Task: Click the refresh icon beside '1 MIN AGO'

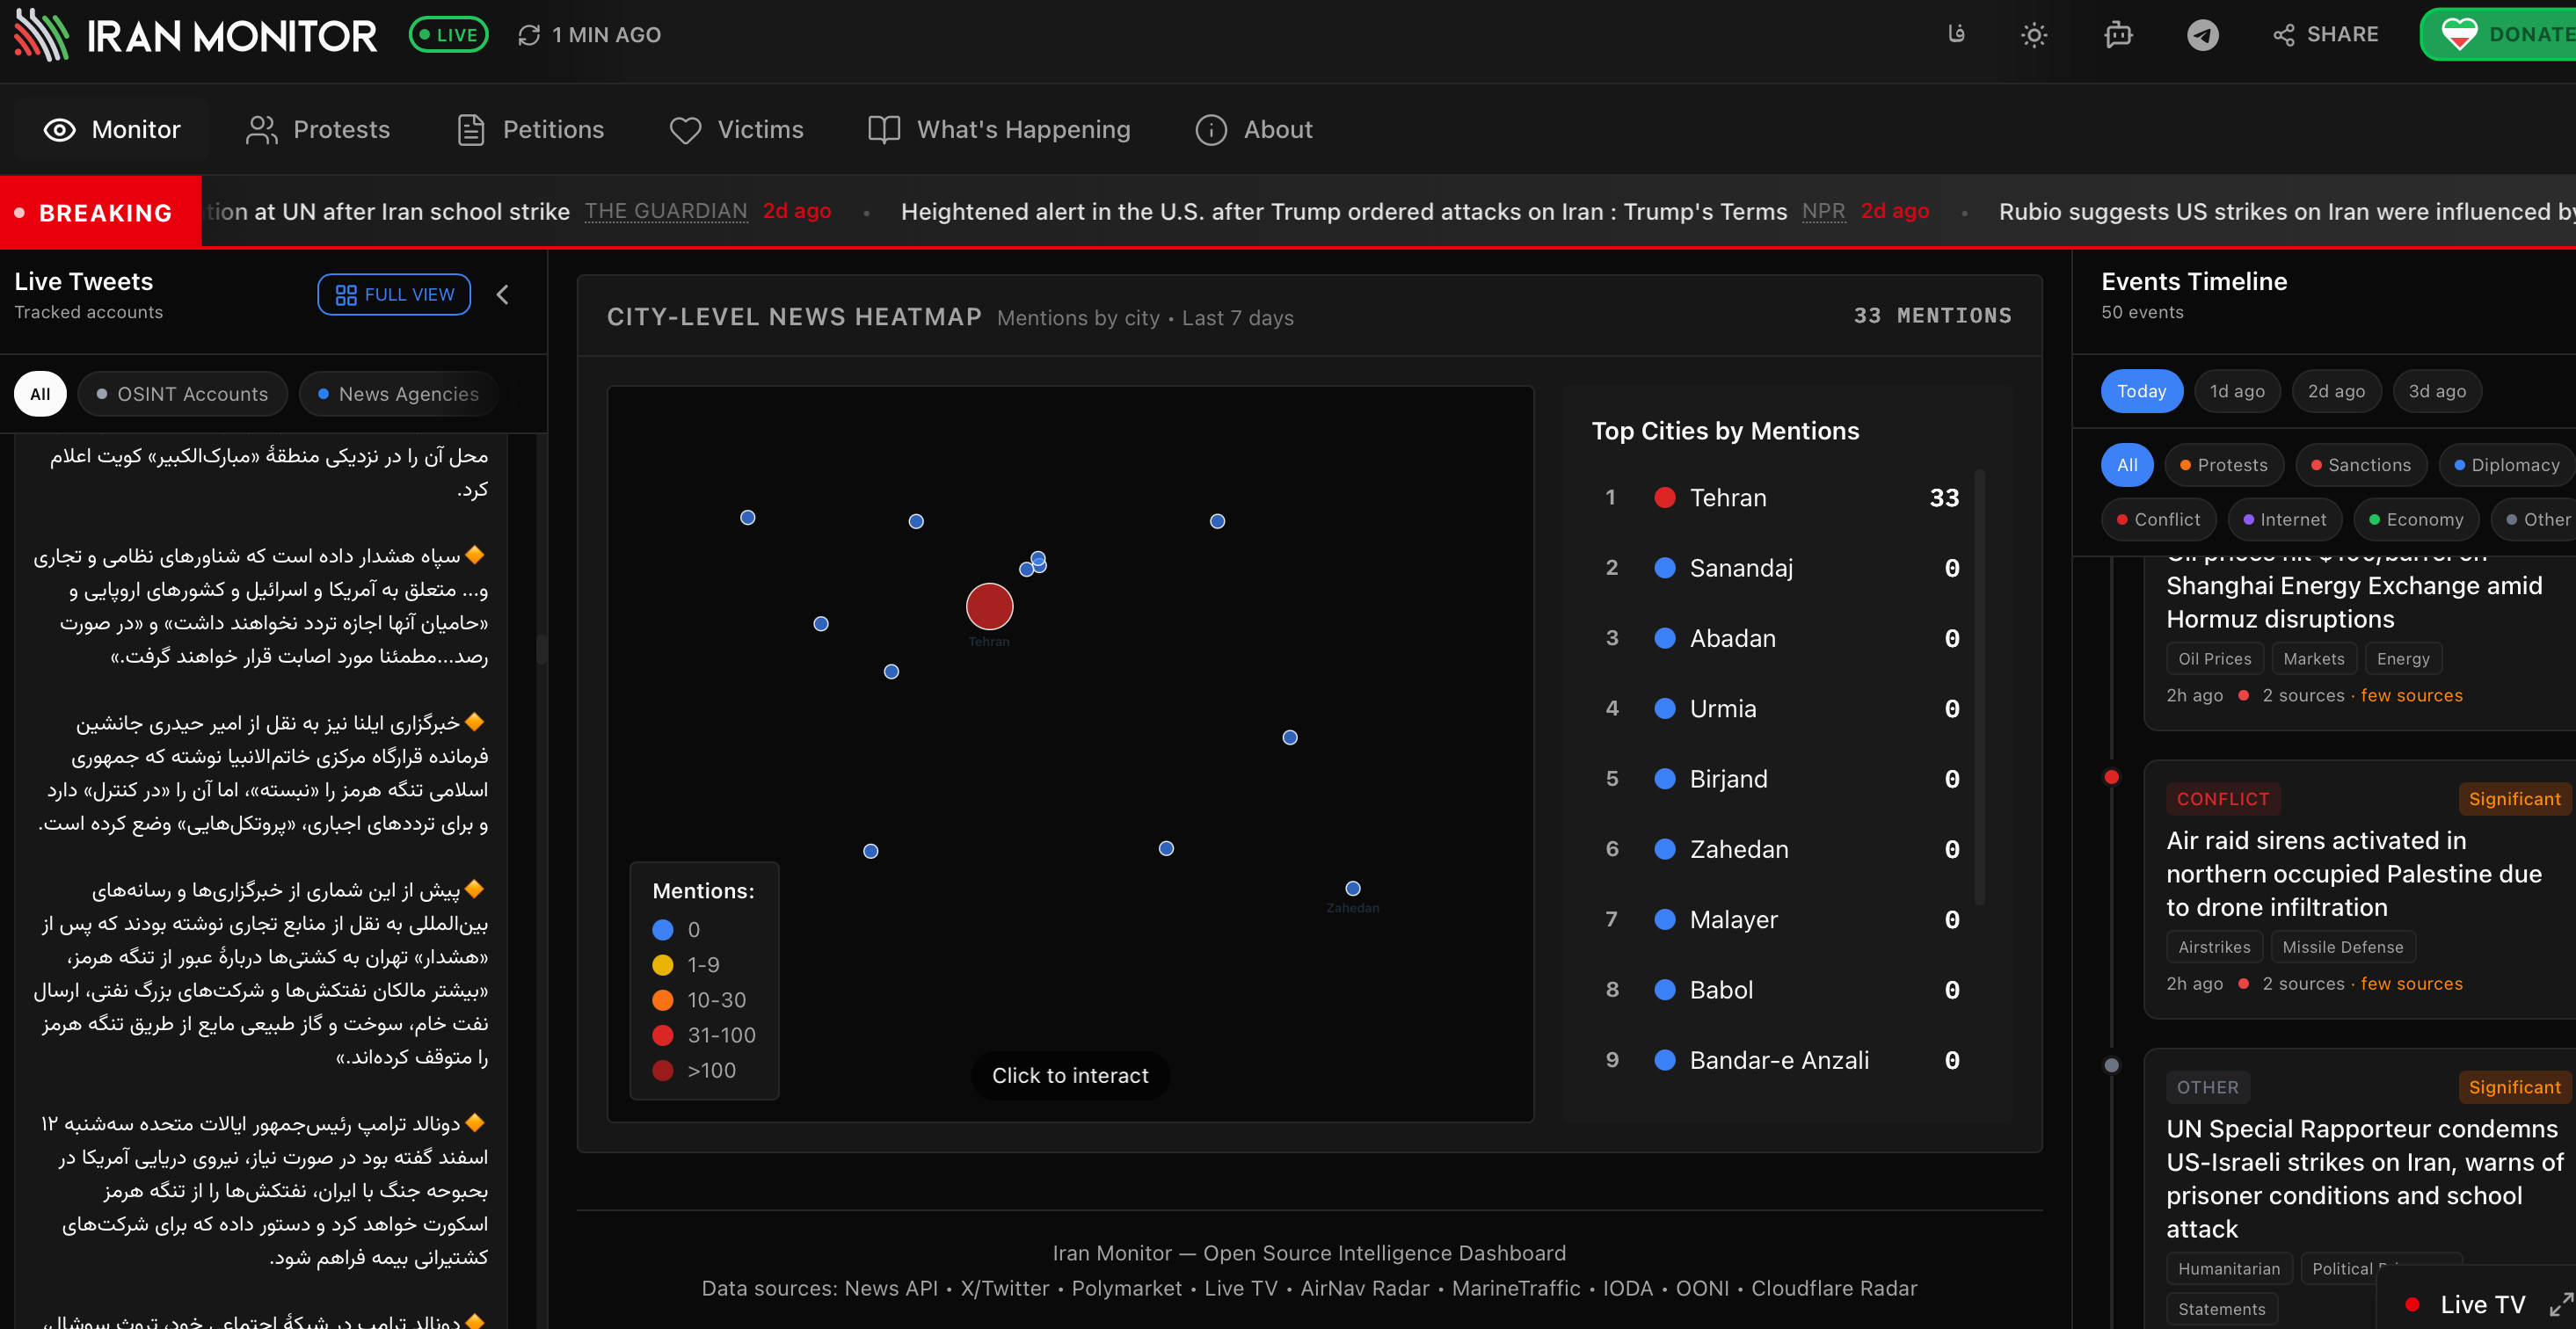Action: point(529,35)
